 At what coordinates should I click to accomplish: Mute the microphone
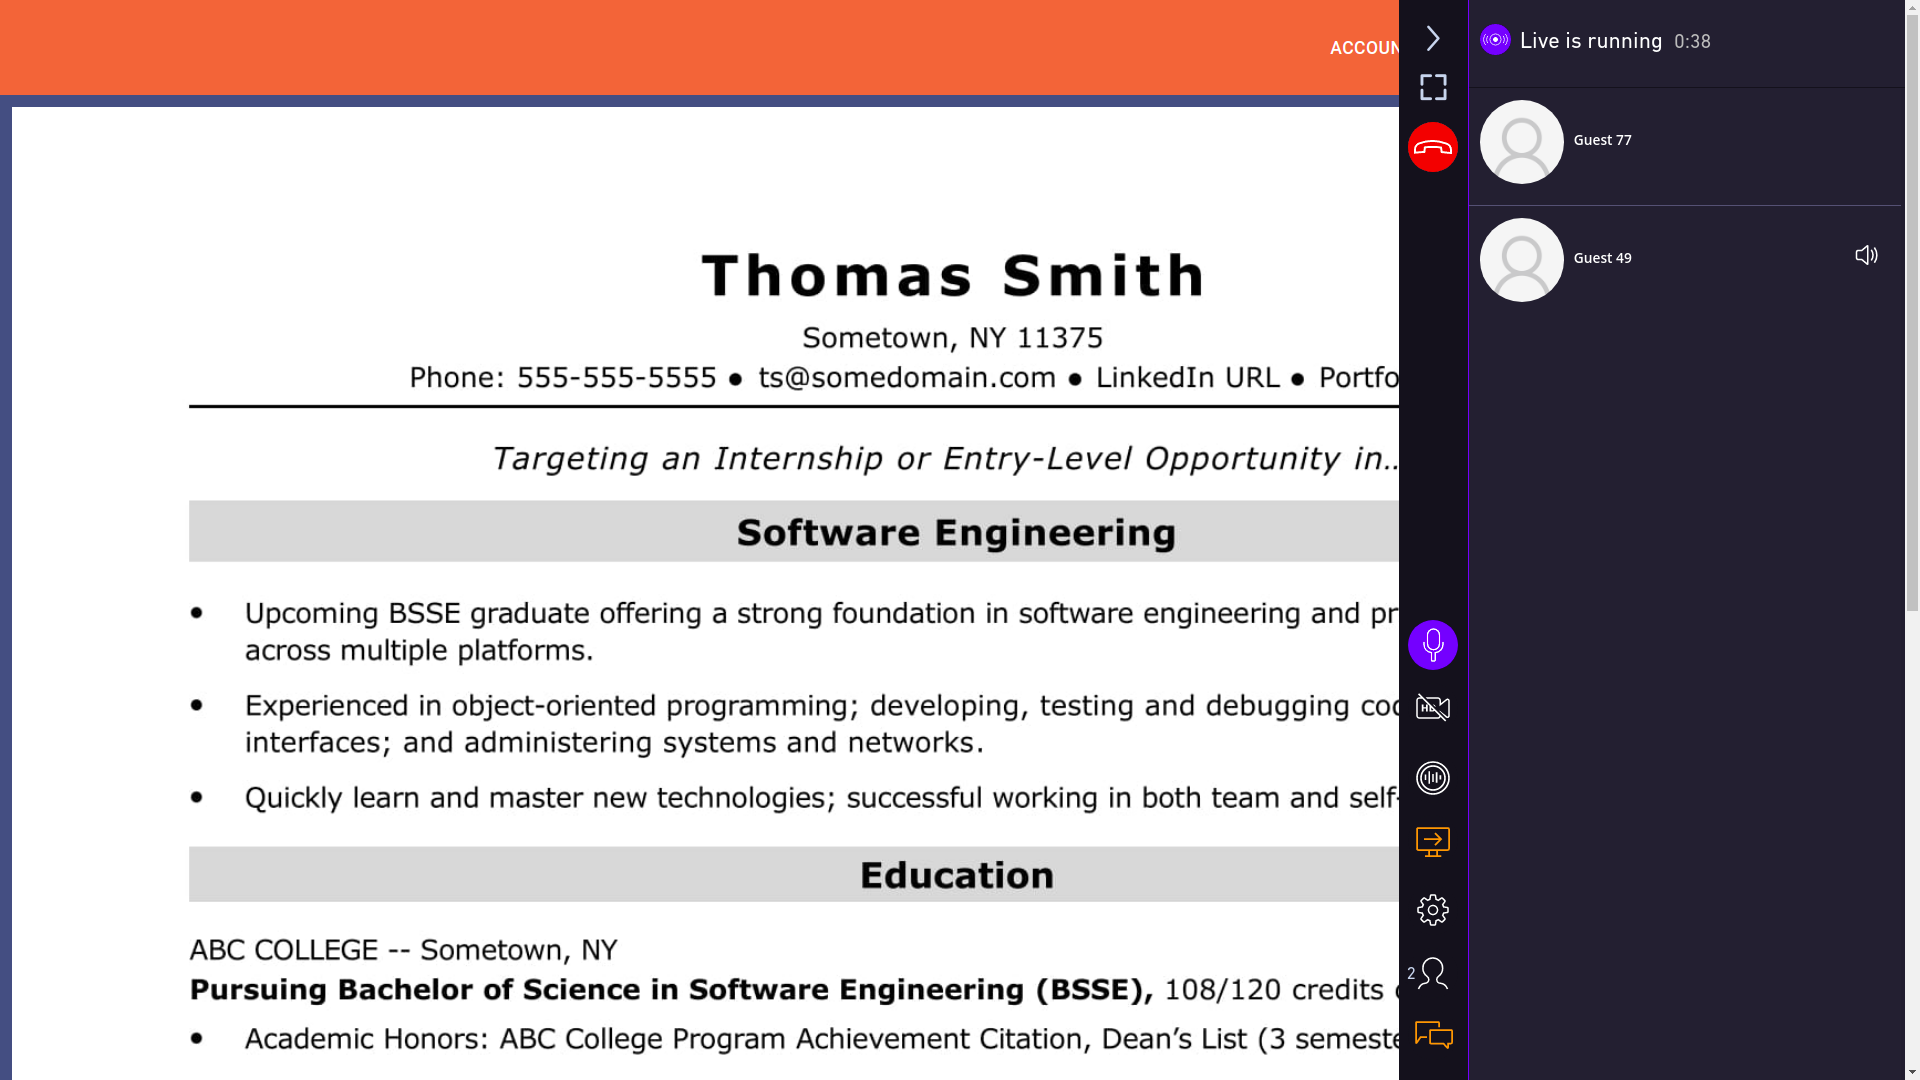[x=1433, y=645]
